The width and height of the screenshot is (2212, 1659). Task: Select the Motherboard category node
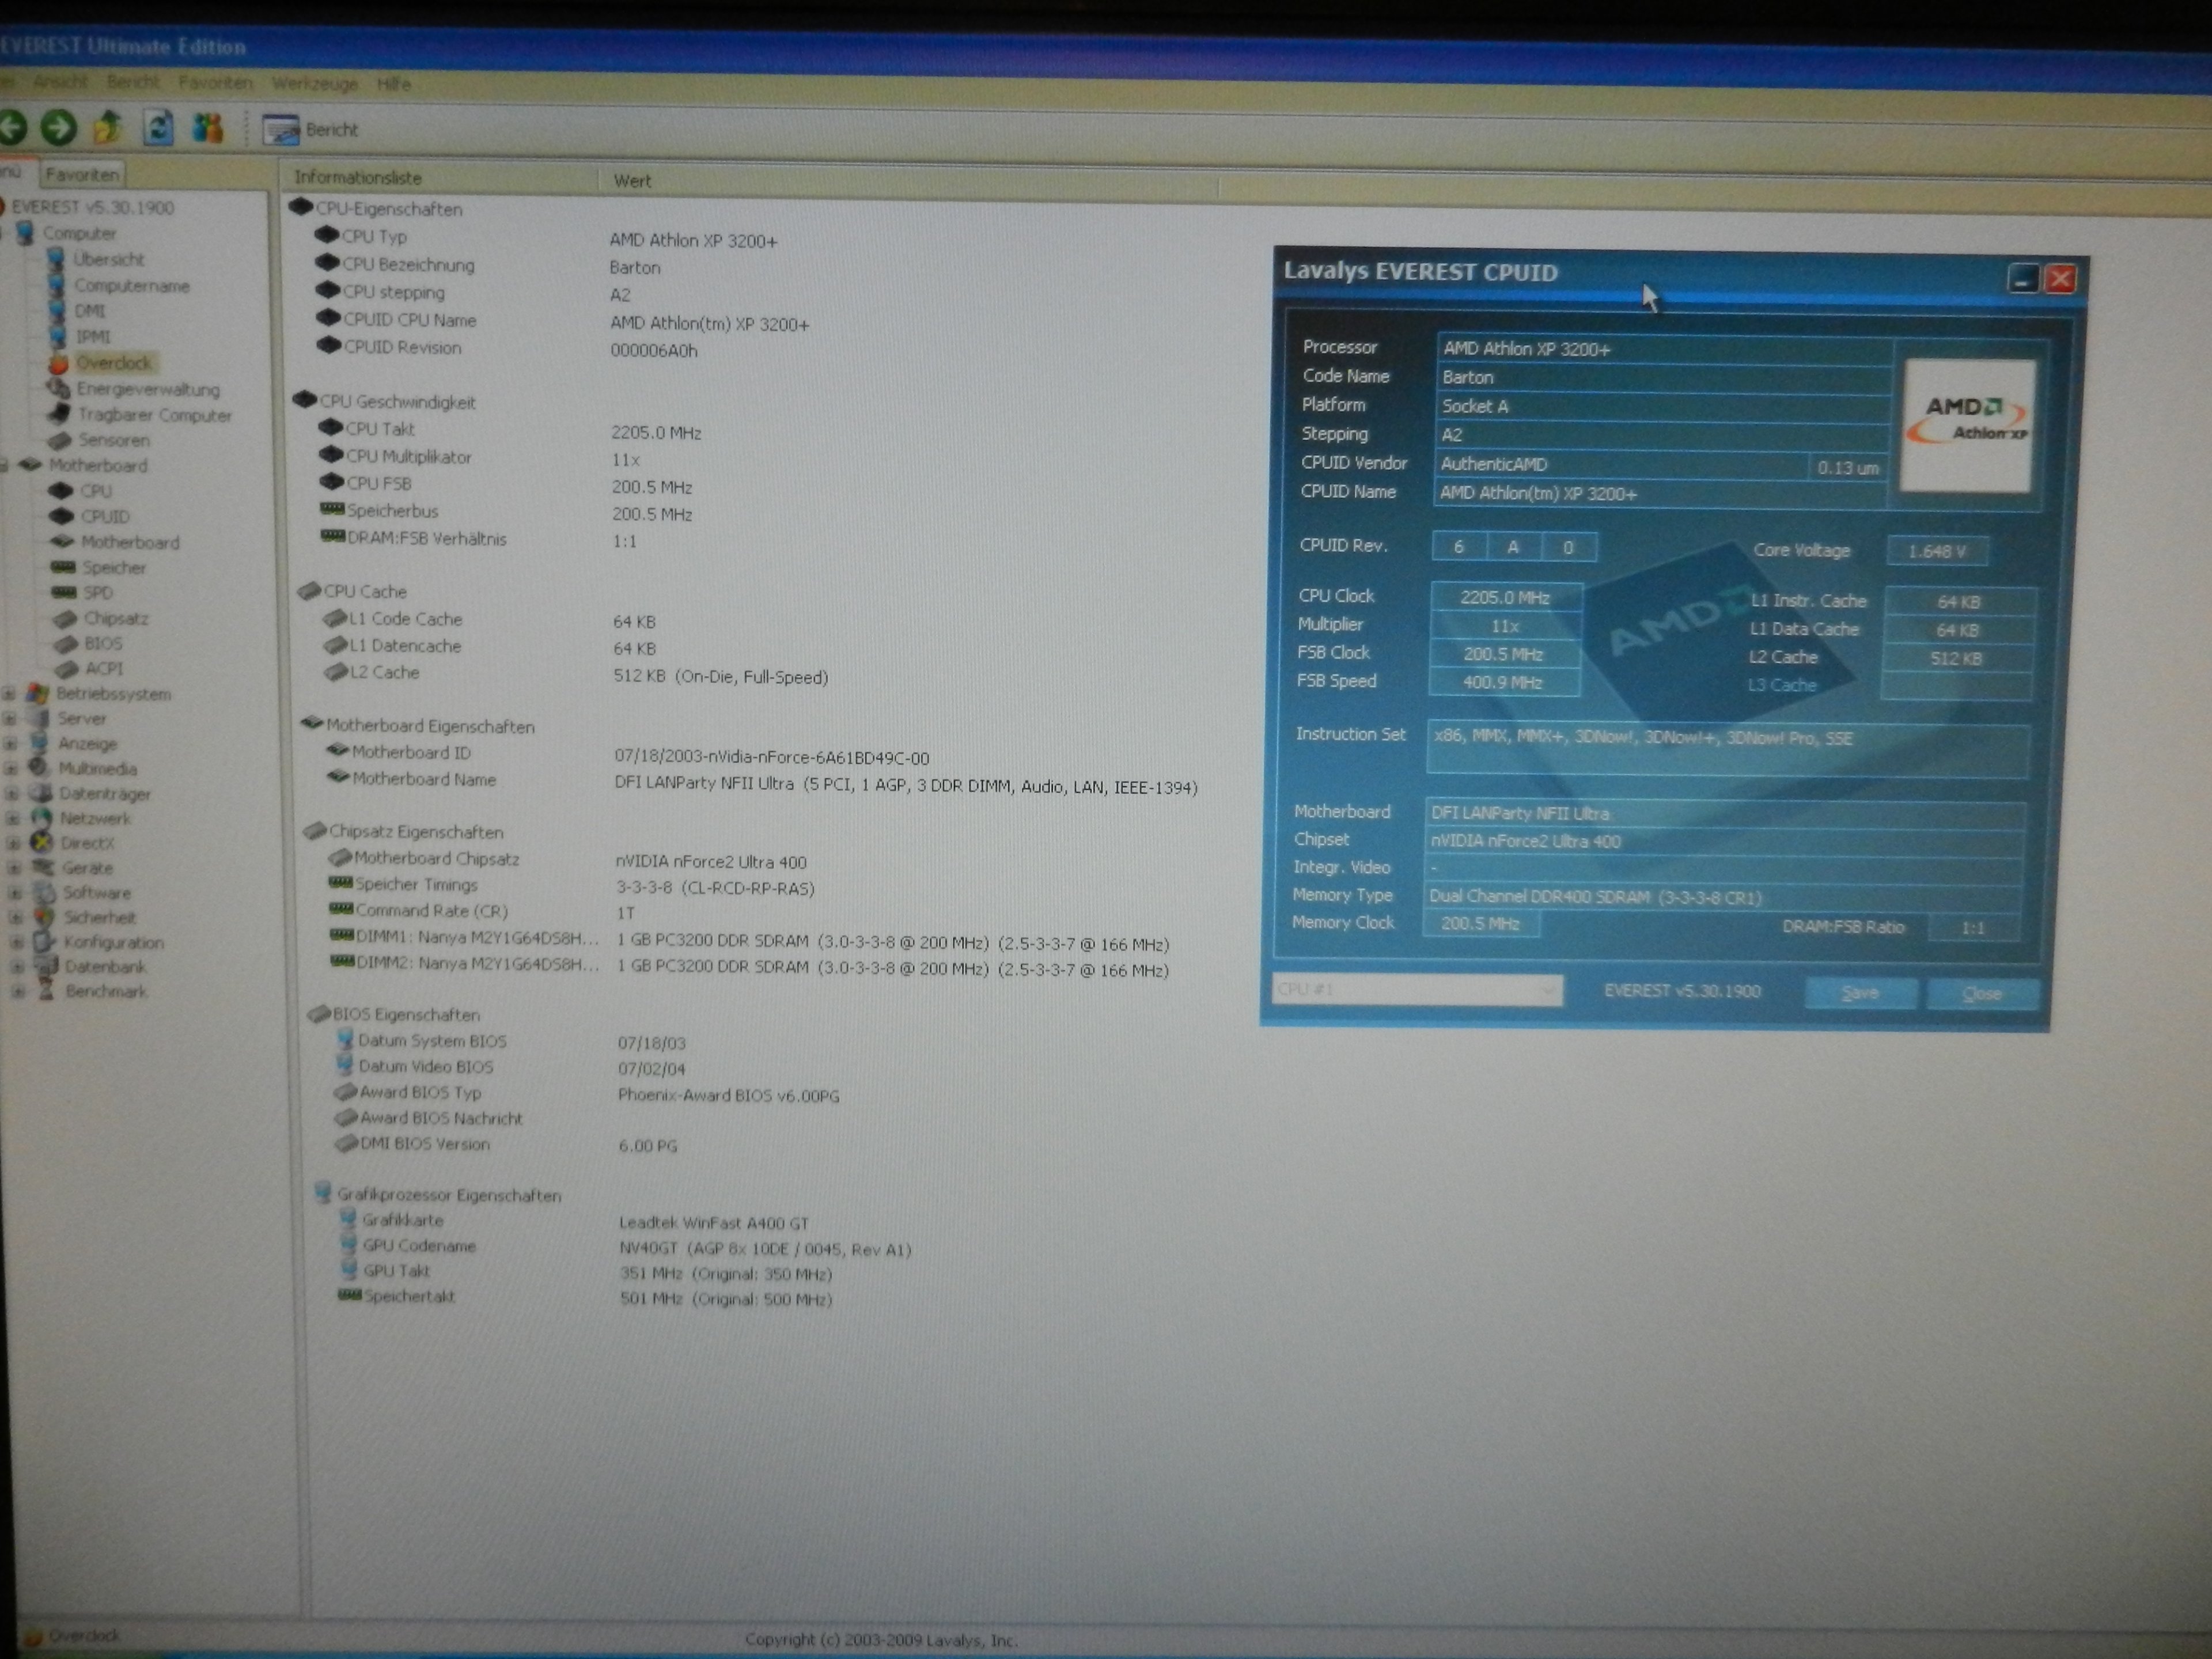coord(97,465)
